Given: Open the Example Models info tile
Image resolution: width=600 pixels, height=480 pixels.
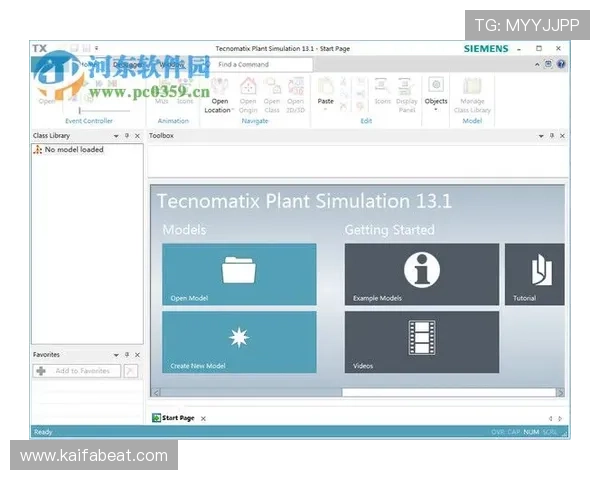Looking at the screenshot, I should pyautogui.click(x=421, y=273).
